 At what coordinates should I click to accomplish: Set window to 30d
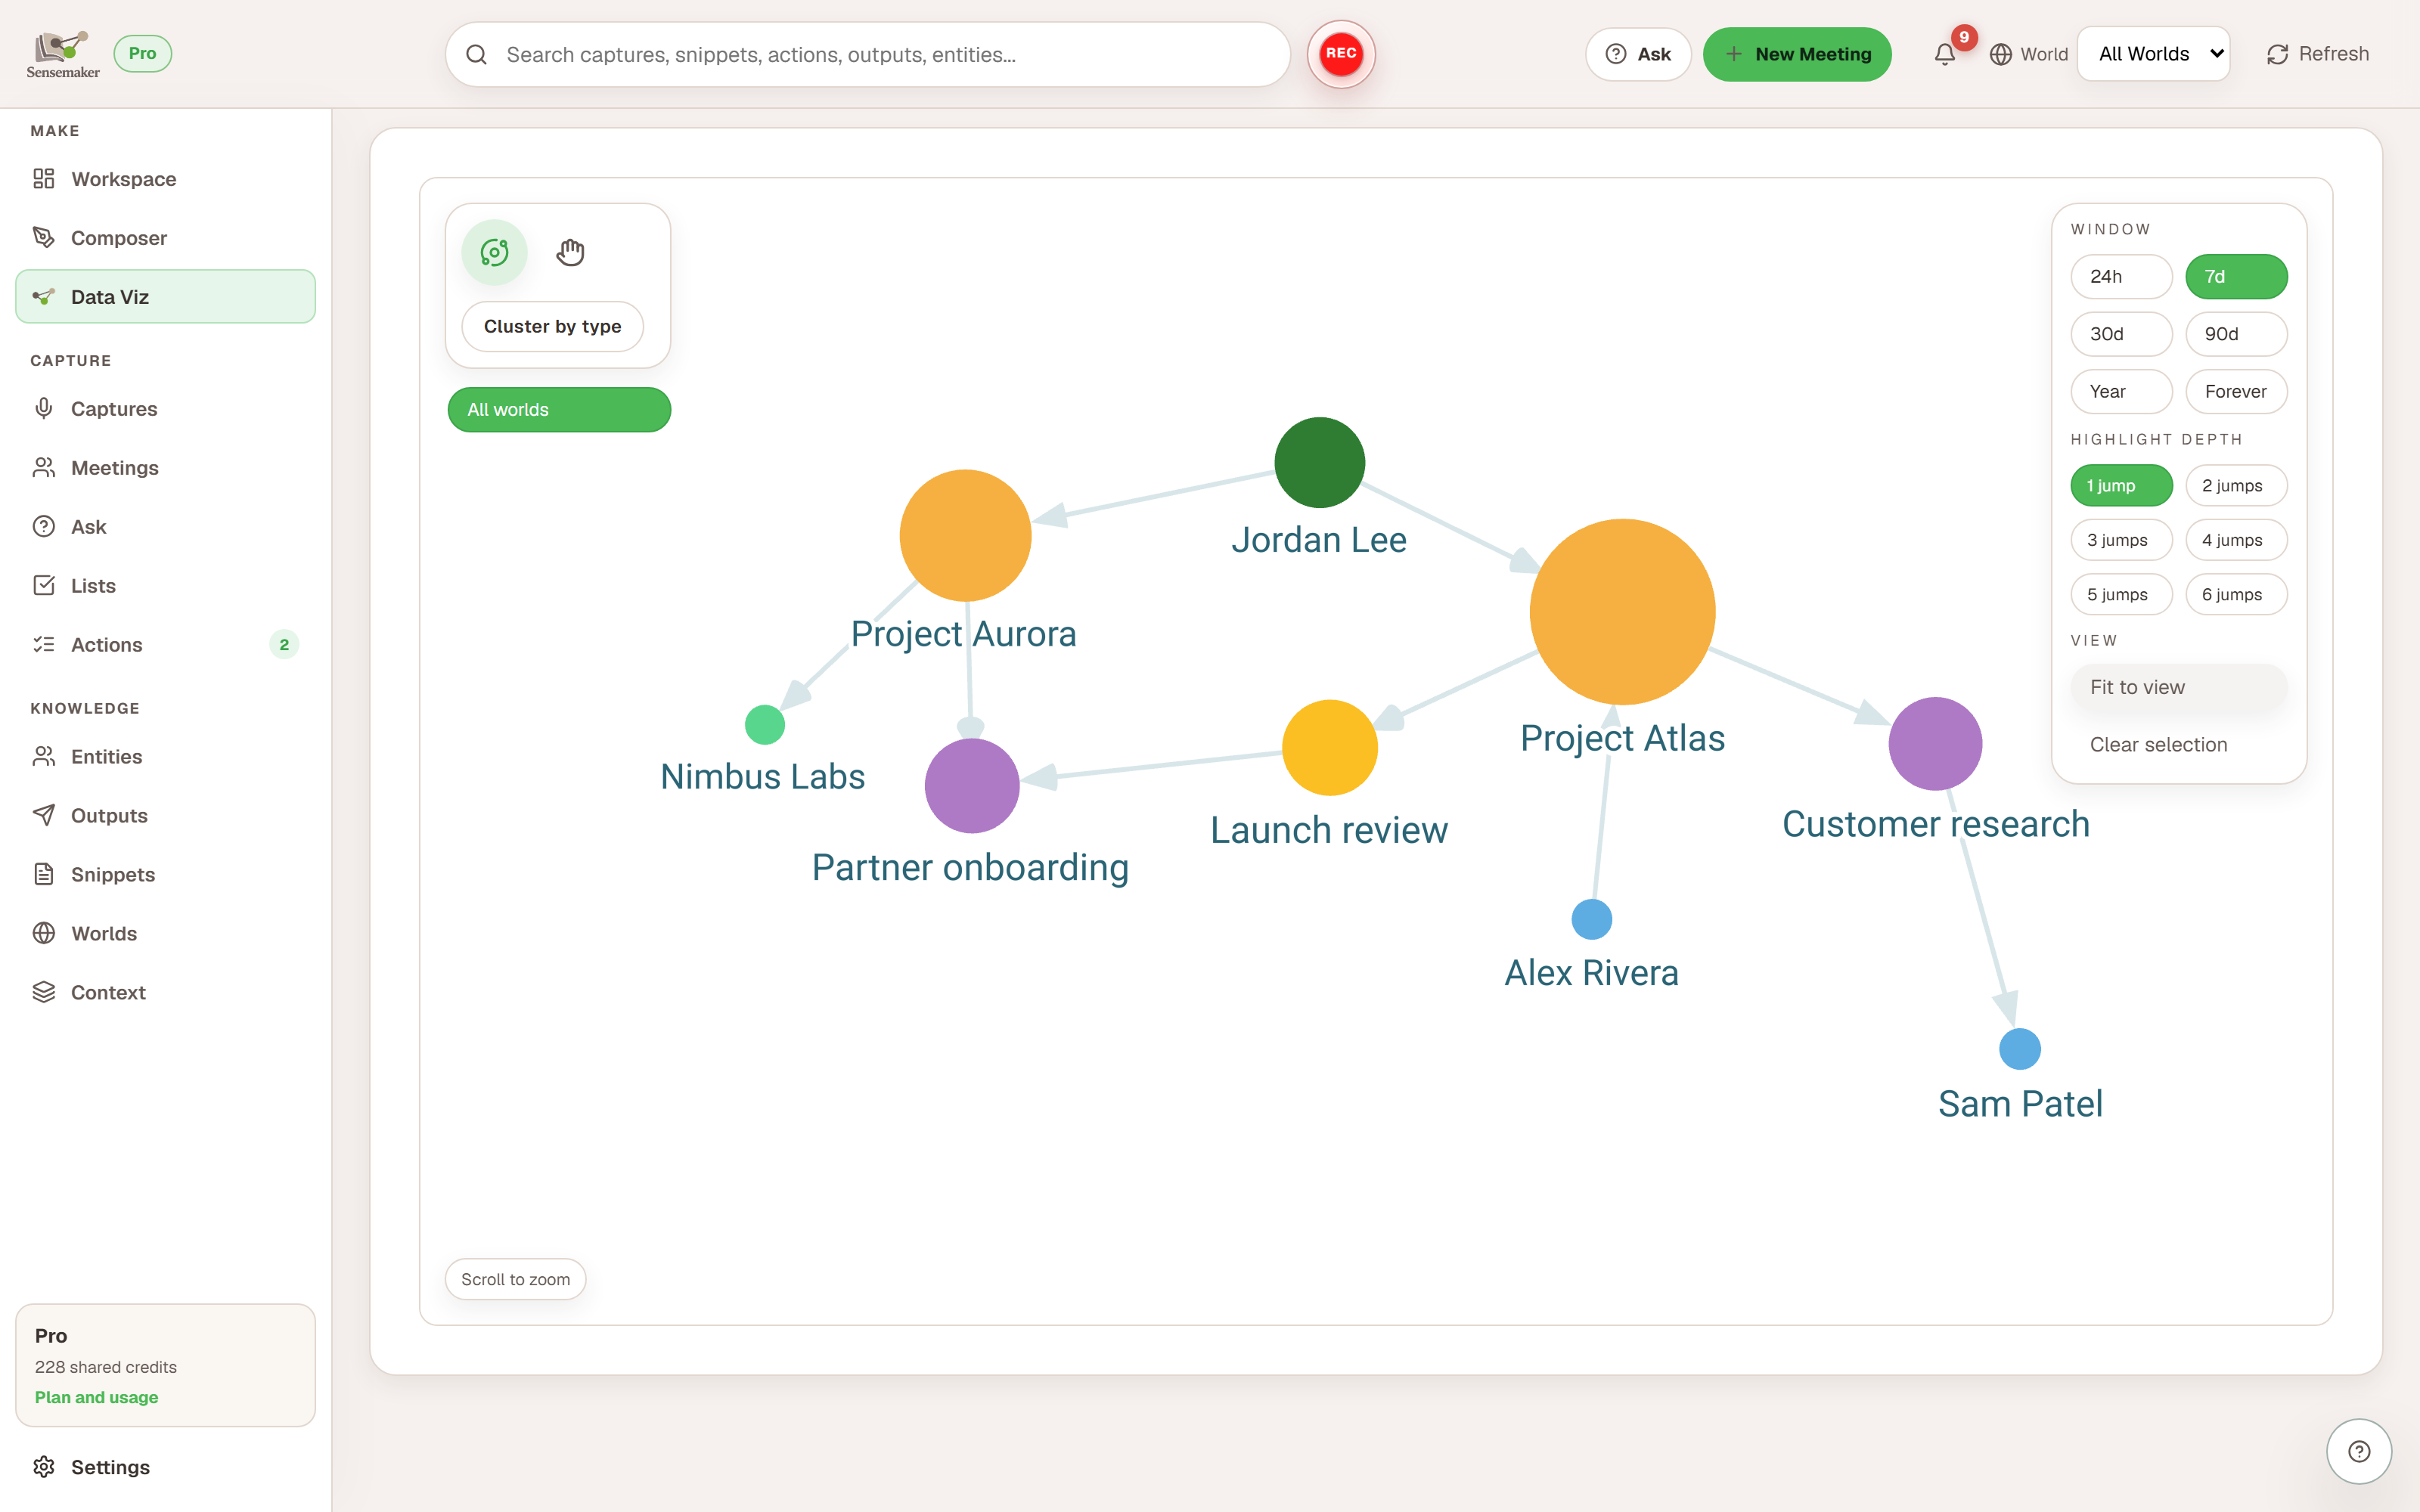pos(2121,334)
